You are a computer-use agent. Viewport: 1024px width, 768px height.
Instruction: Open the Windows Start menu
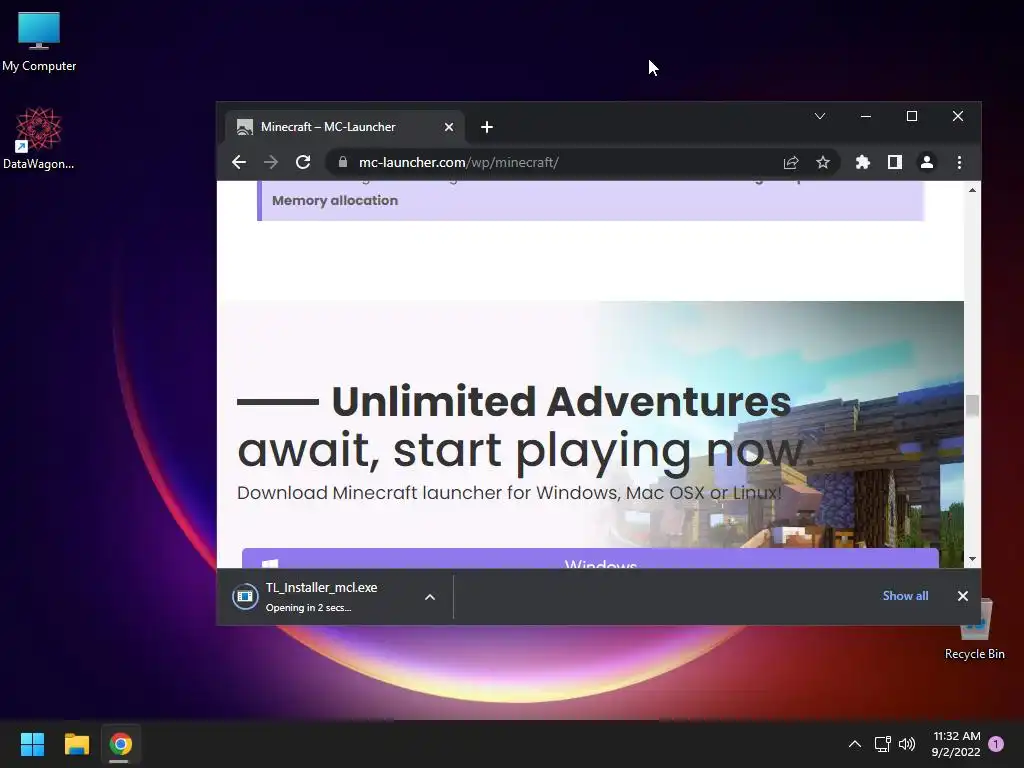pos(32,744)
